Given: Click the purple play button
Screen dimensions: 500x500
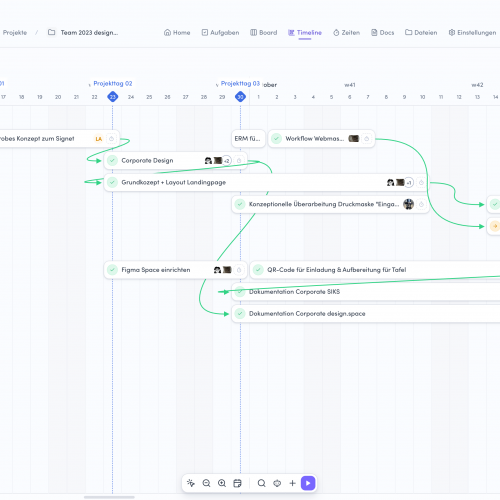Looking at the screenshot, I should [308, 483].
